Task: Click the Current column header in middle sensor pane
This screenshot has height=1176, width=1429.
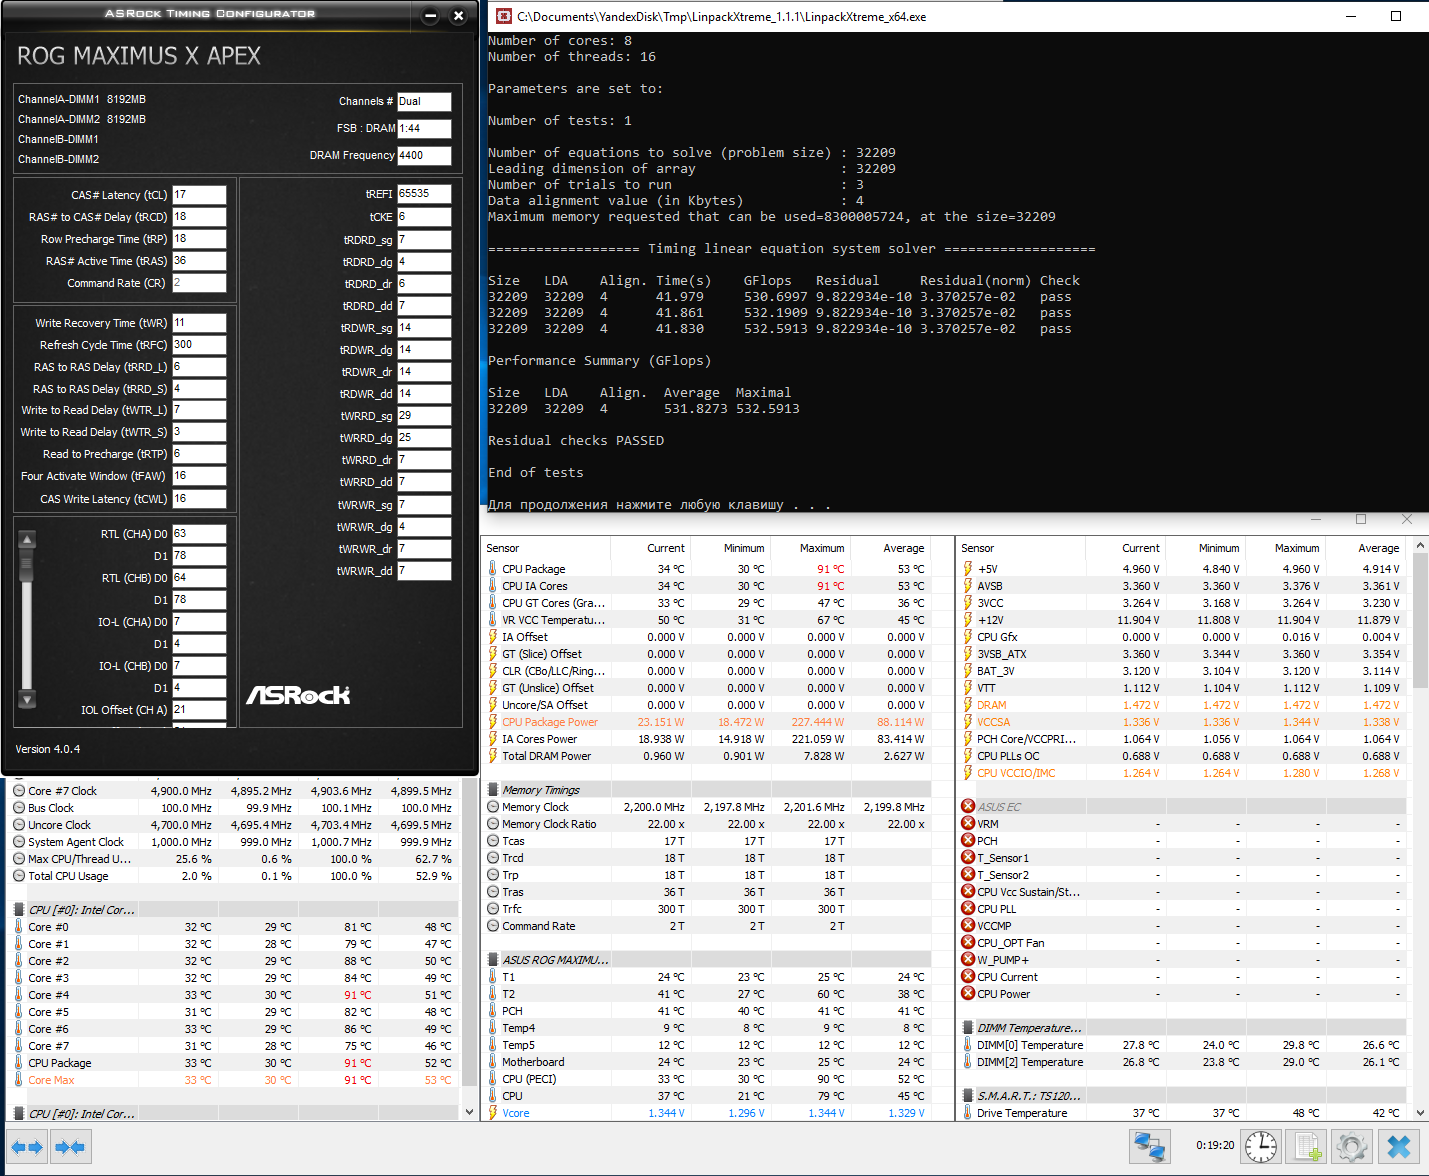Action: tap(650, 548)
